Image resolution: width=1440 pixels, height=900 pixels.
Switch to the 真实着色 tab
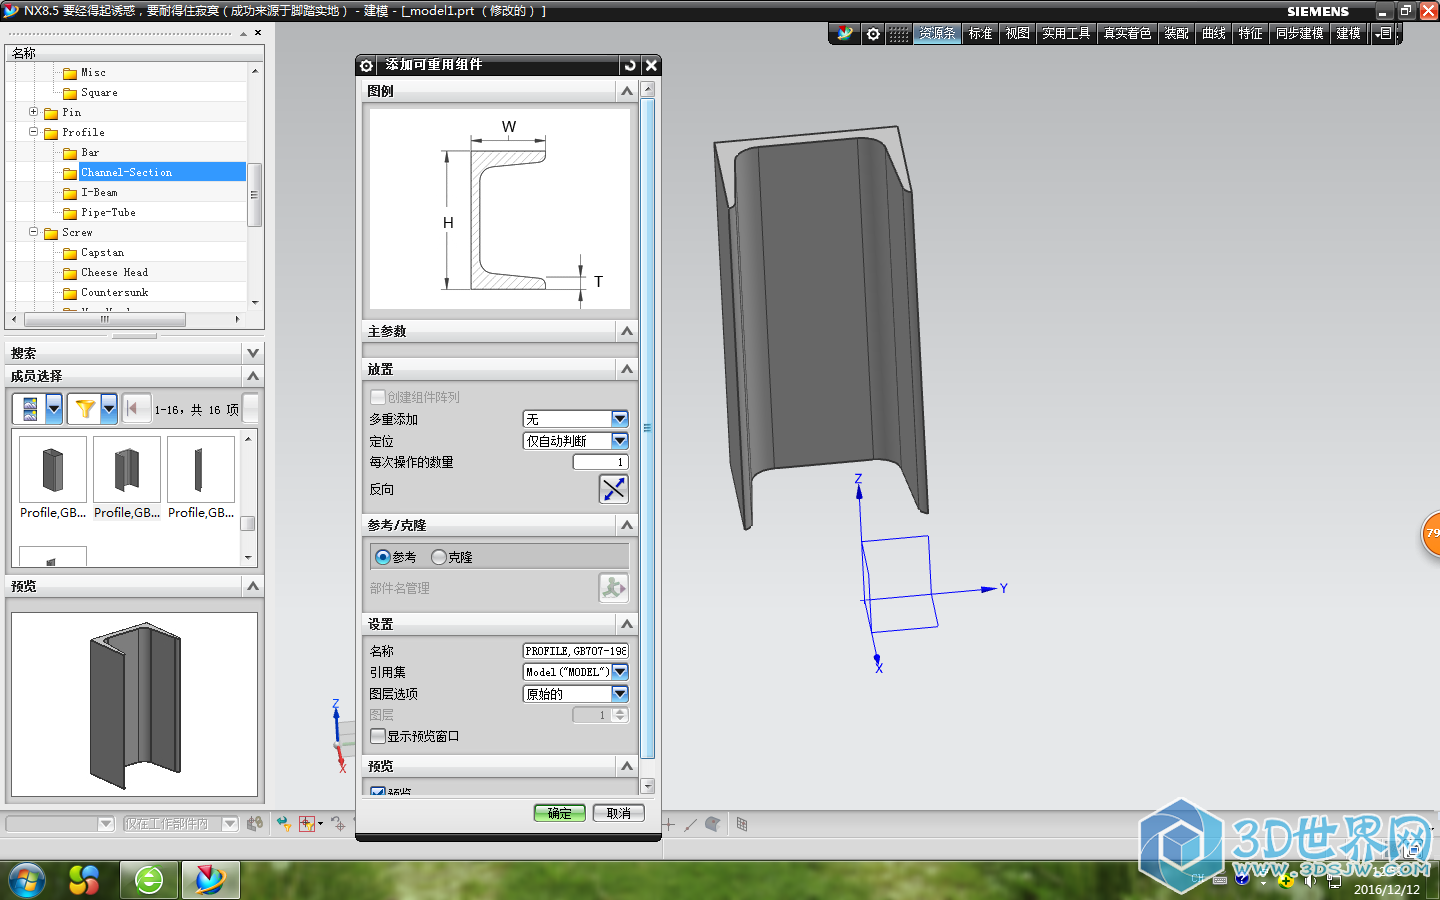tap(1128, 33)
